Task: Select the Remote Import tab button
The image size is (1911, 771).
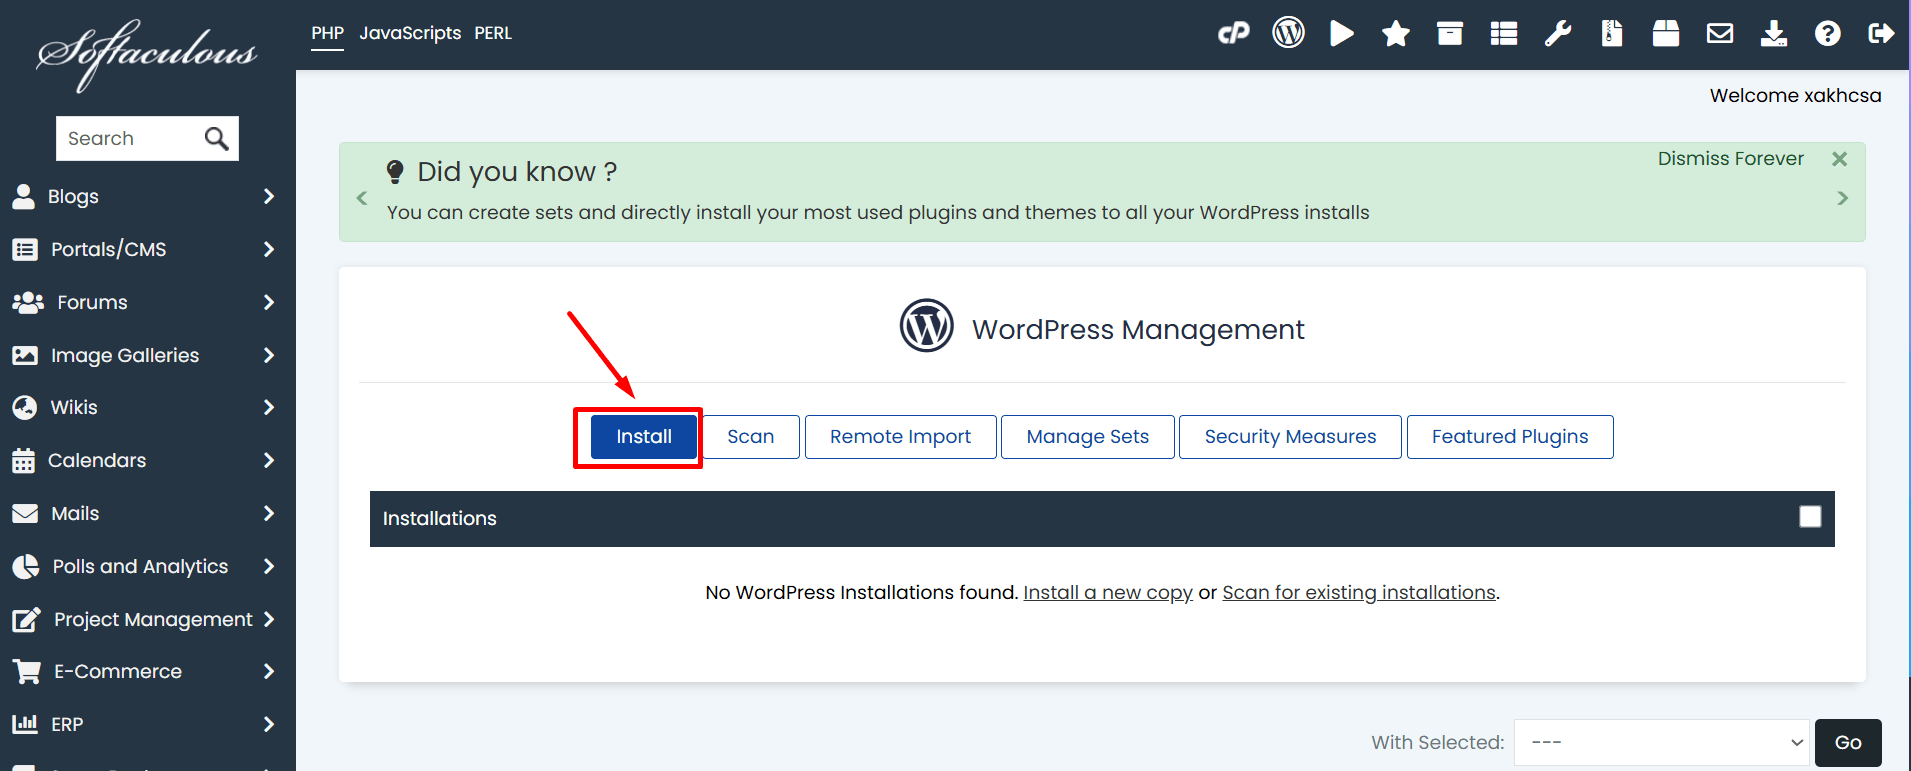Action: point(900,437)
